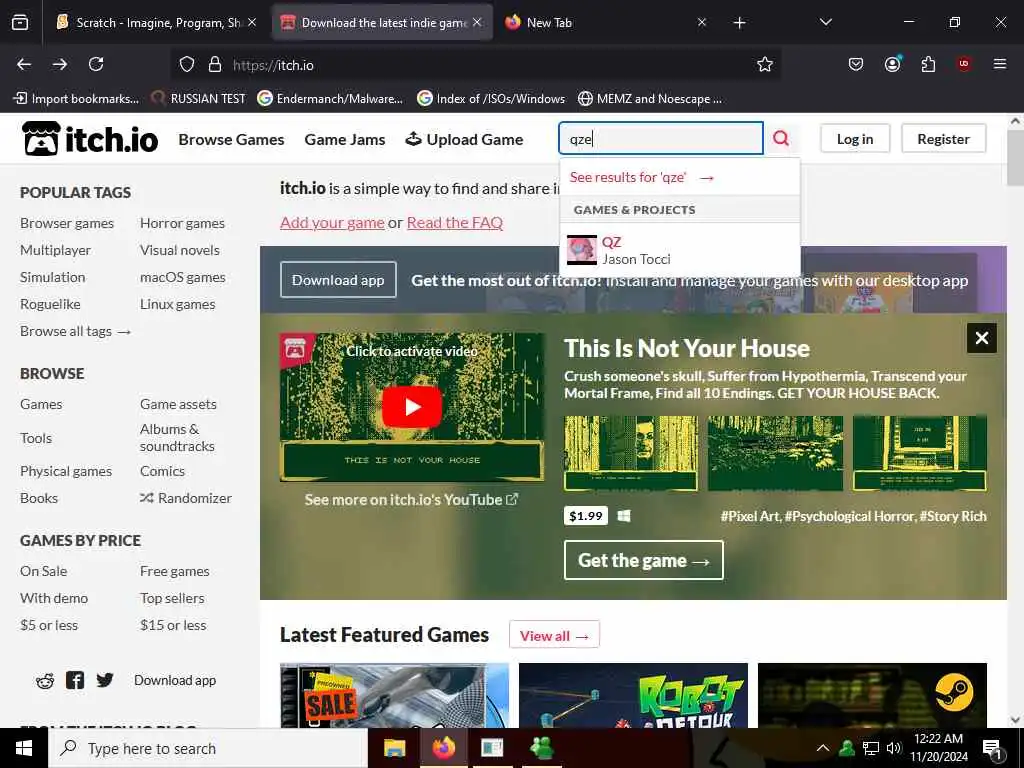
Task: Open itch.io Reddit icon link
Action: 45,681
